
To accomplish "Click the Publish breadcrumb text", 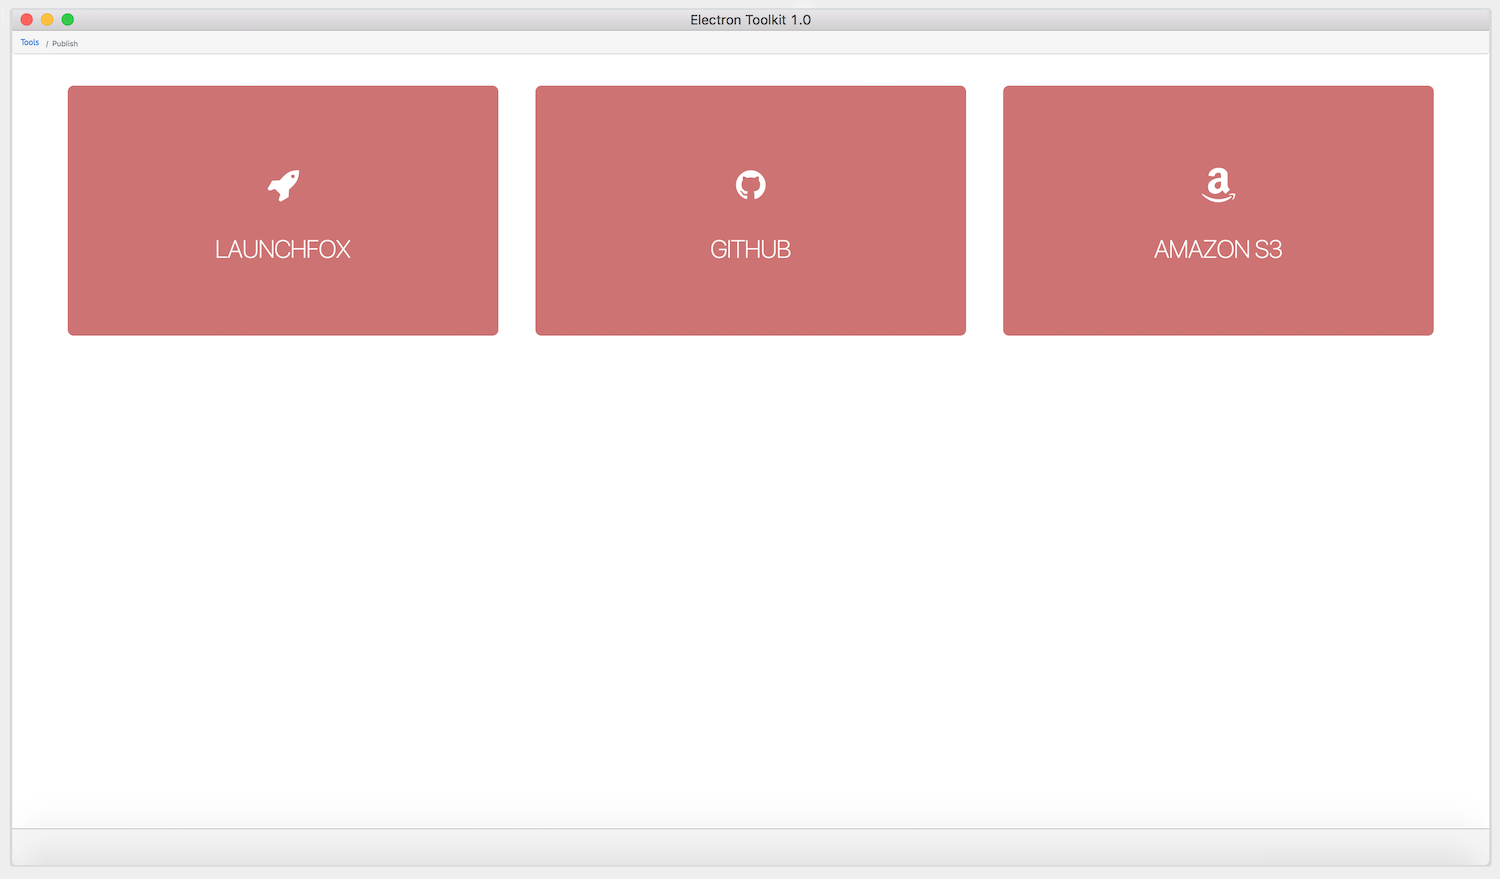I will [65, 44].
